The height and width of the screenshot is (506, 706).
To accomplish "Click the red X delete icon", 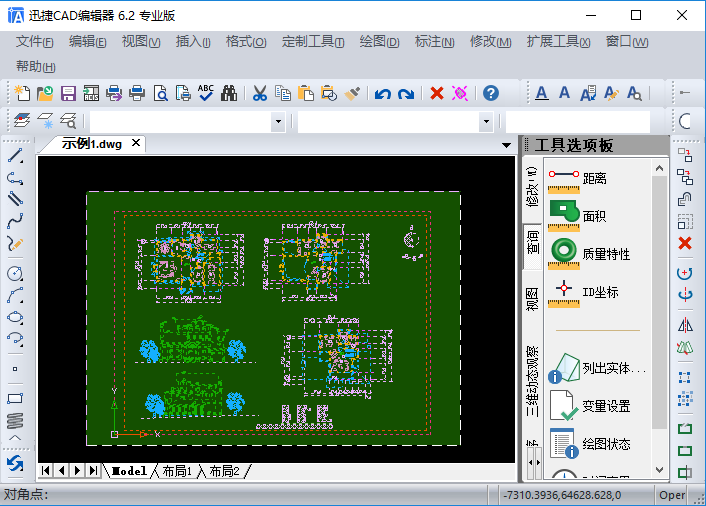I will click(437, 93).
